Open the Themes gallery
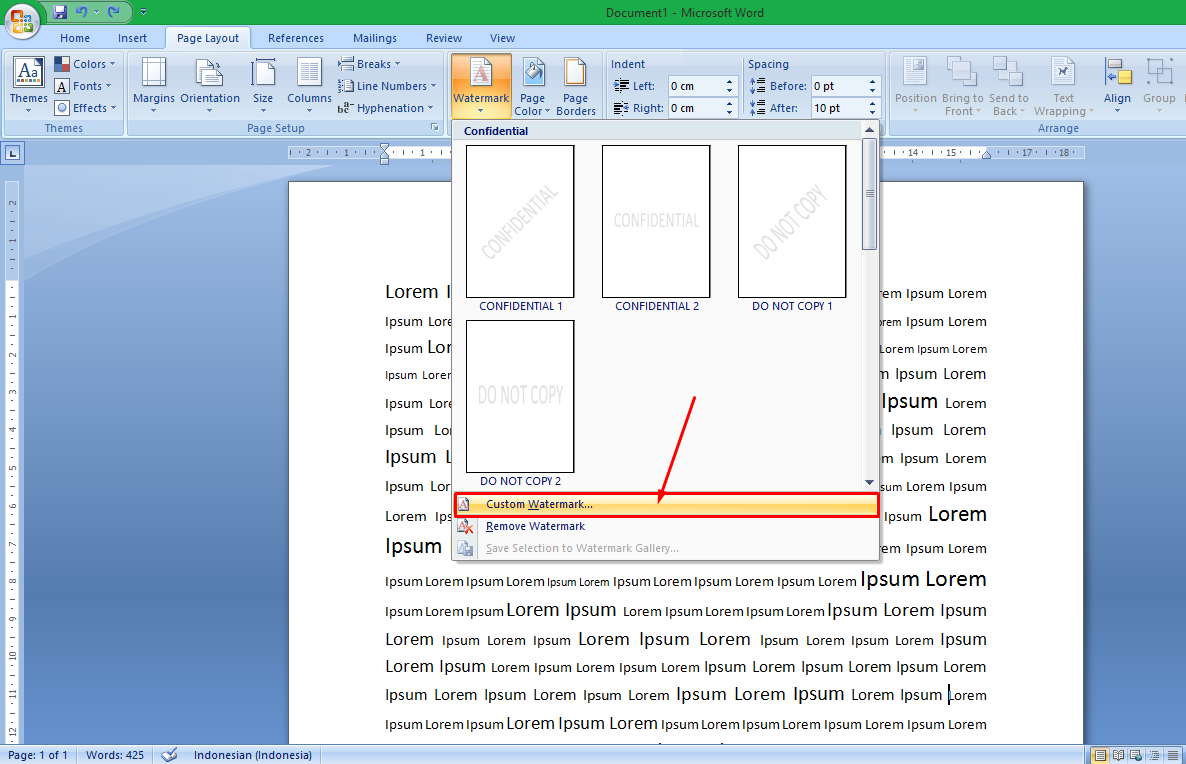Screen dimensions: 1186x764 [29, 85]
